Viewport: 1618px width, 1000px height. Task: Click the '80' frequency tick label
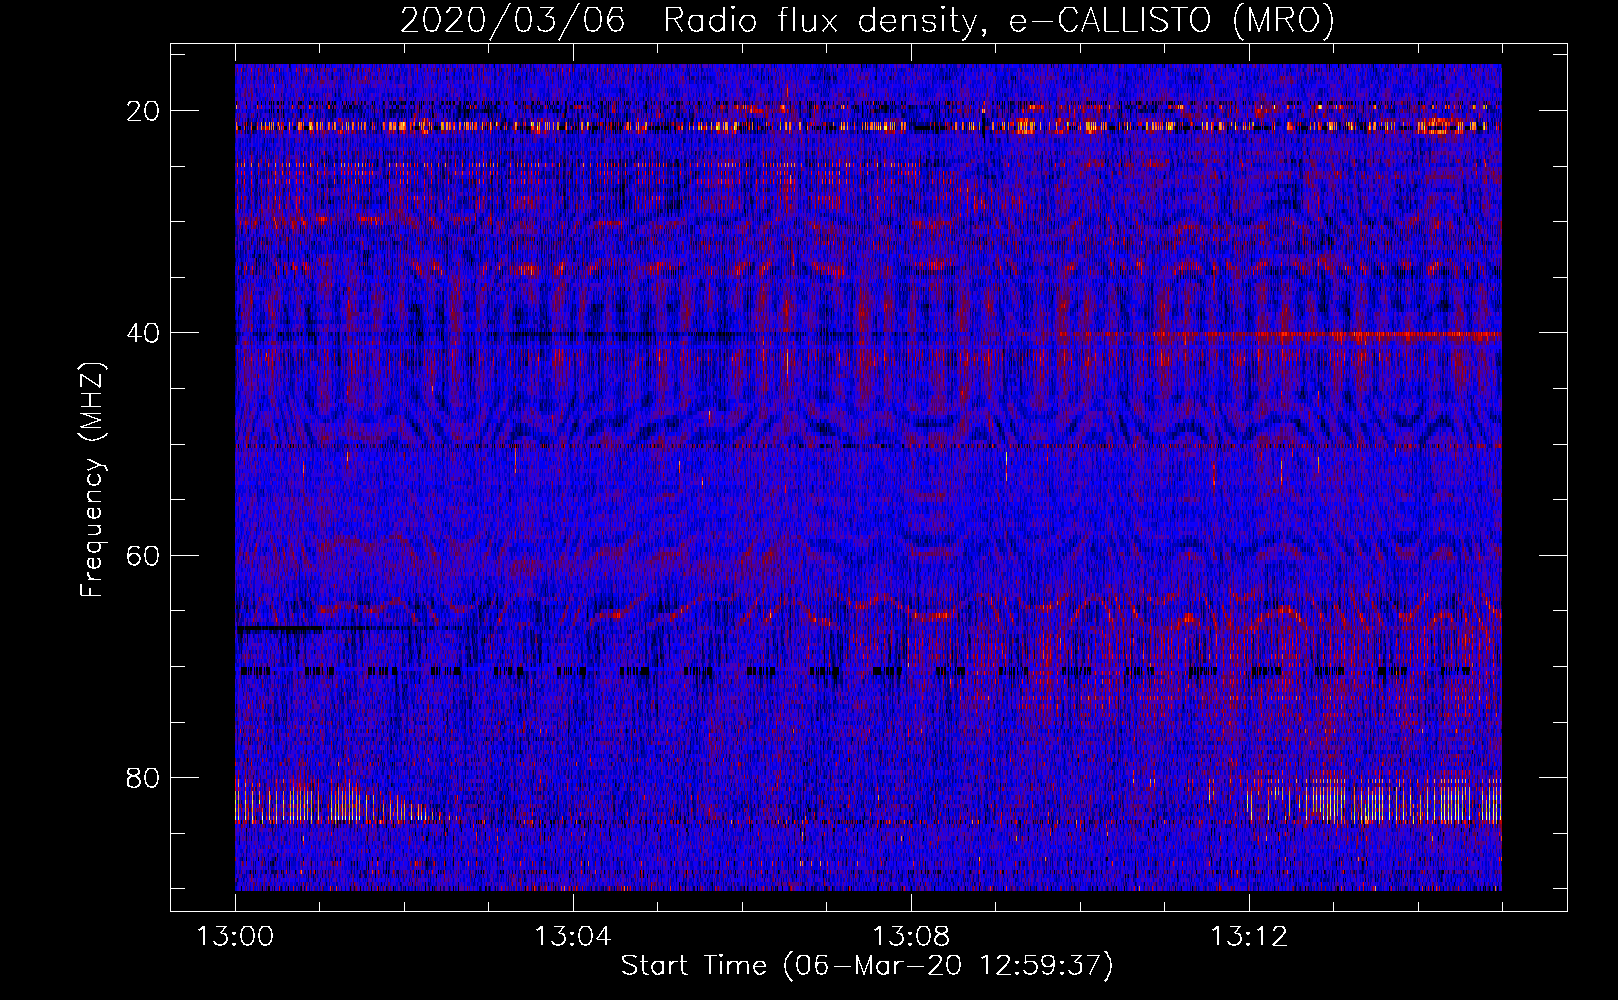click(x=144, y=777)
